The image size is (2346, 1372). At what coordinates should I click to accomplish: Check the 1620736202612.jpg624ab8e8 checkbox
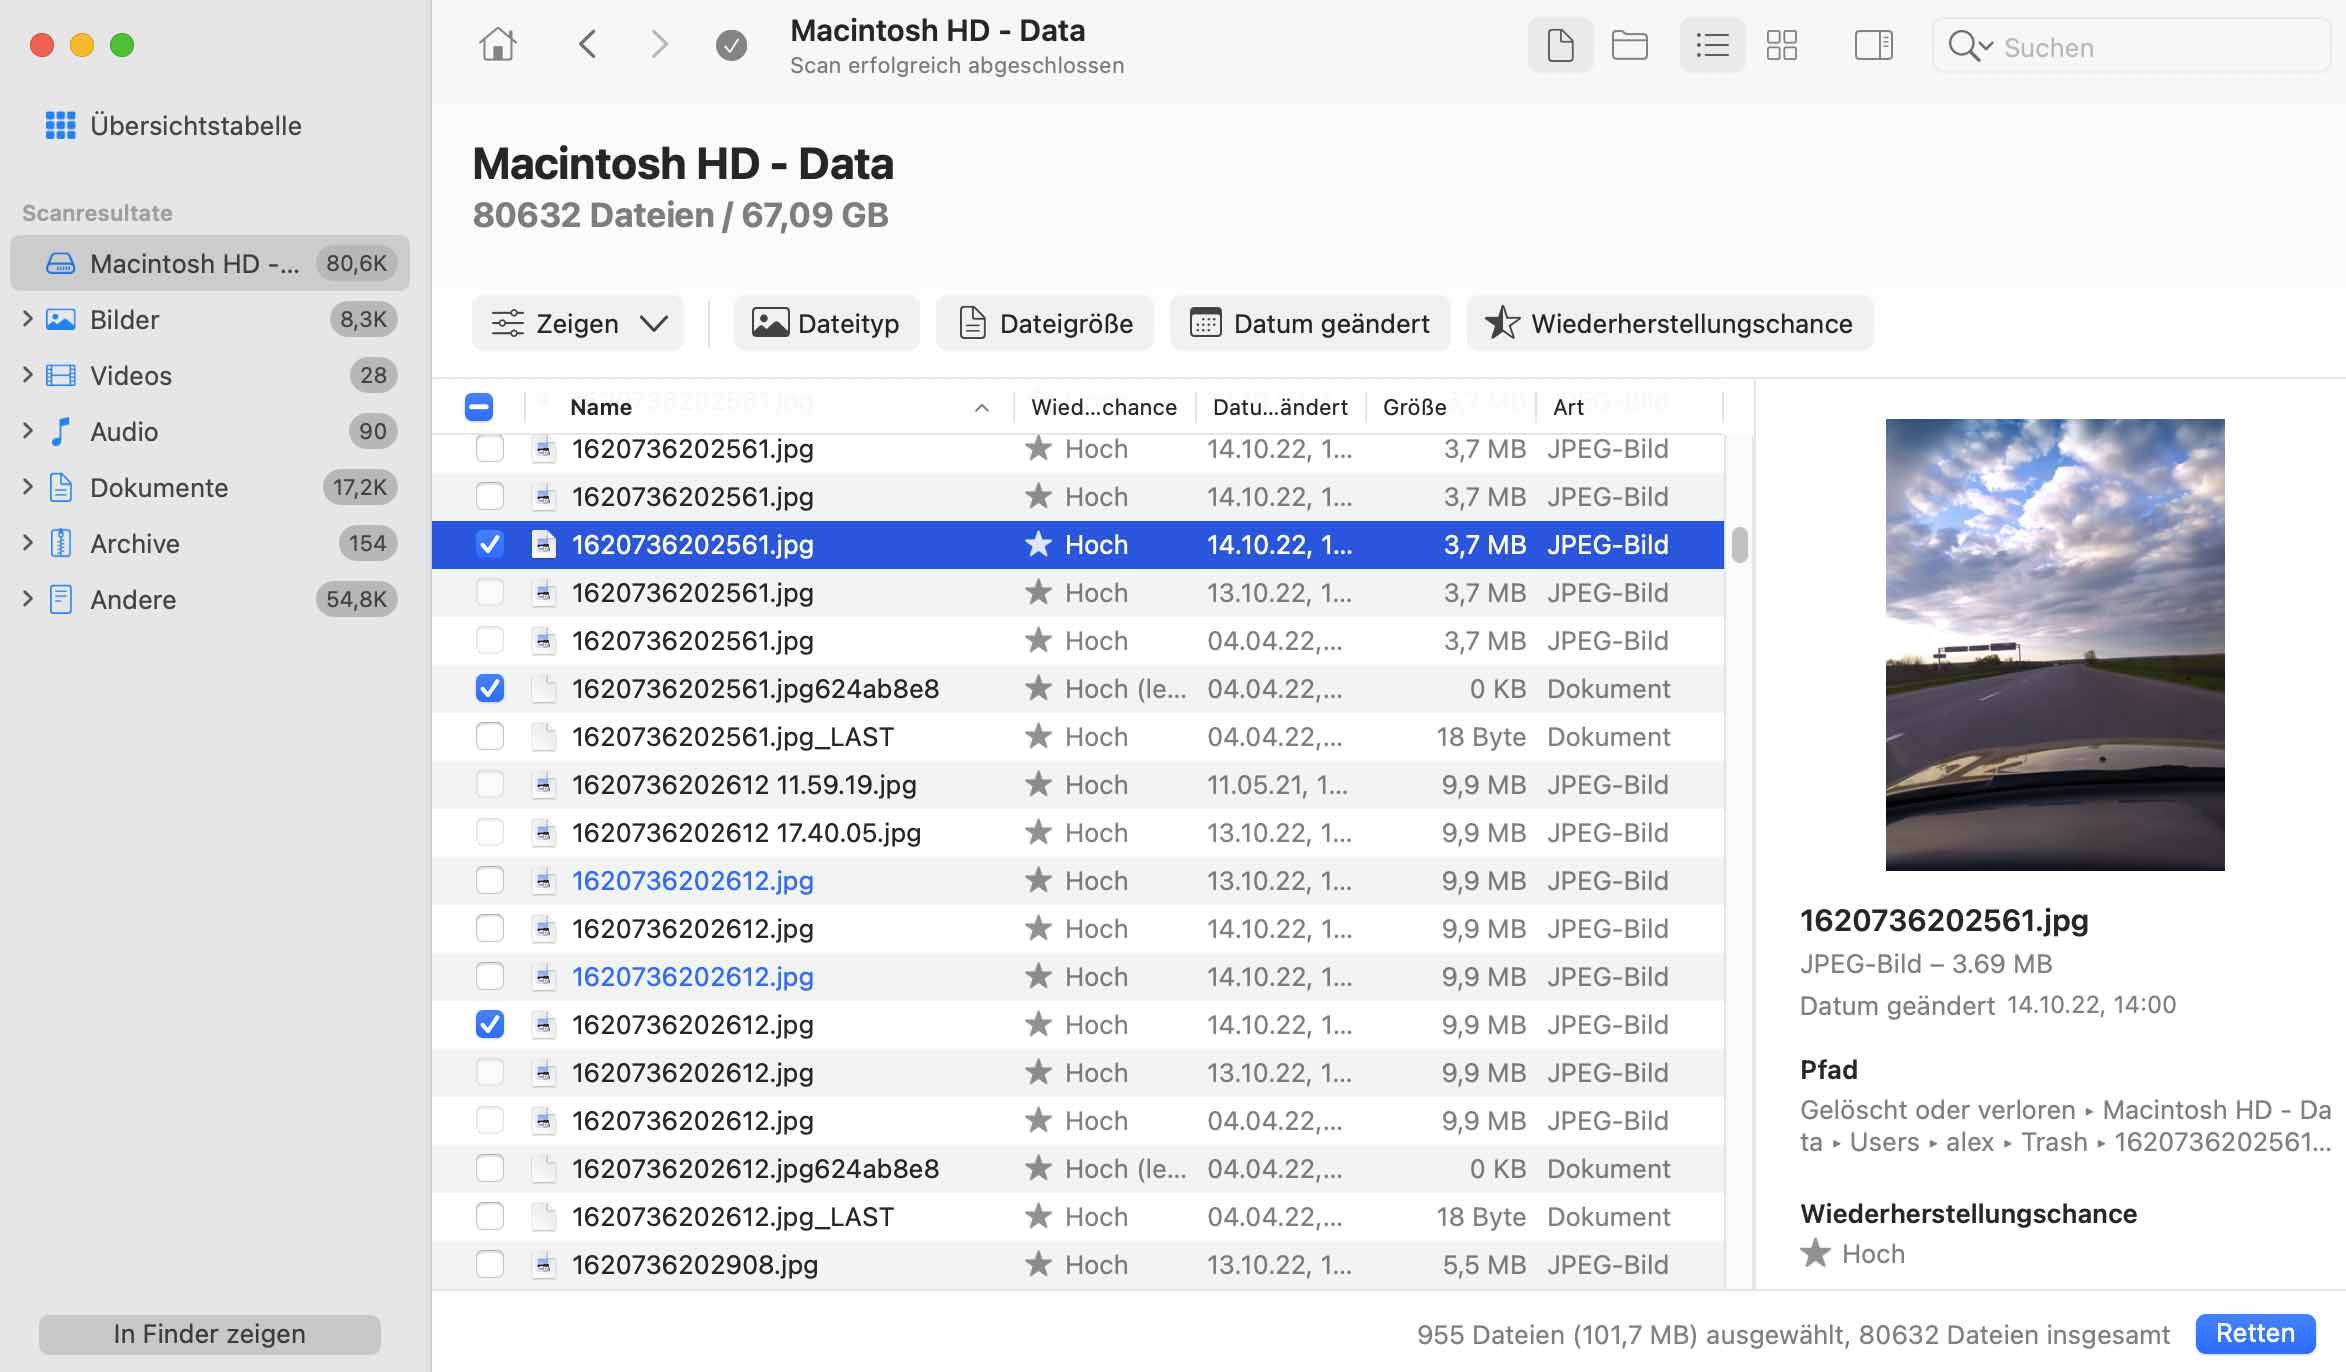490,1168
